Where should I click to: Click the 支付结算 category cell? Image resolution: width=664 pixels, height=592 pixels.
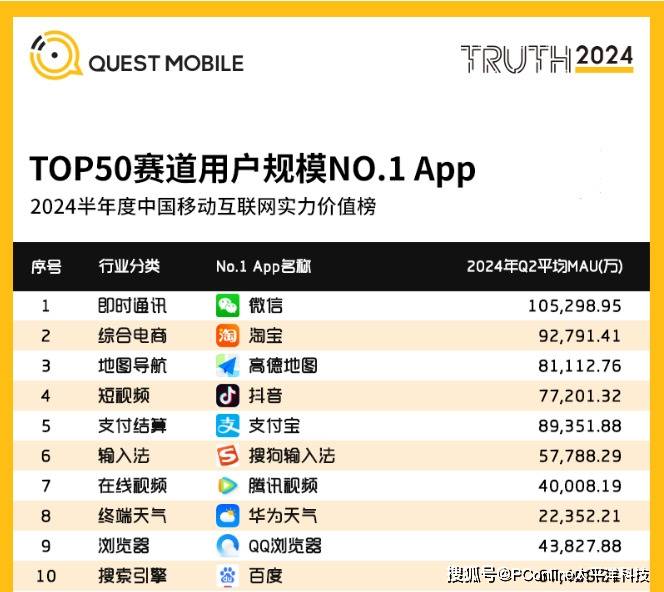pyautogui.click(x=132, y=426)
